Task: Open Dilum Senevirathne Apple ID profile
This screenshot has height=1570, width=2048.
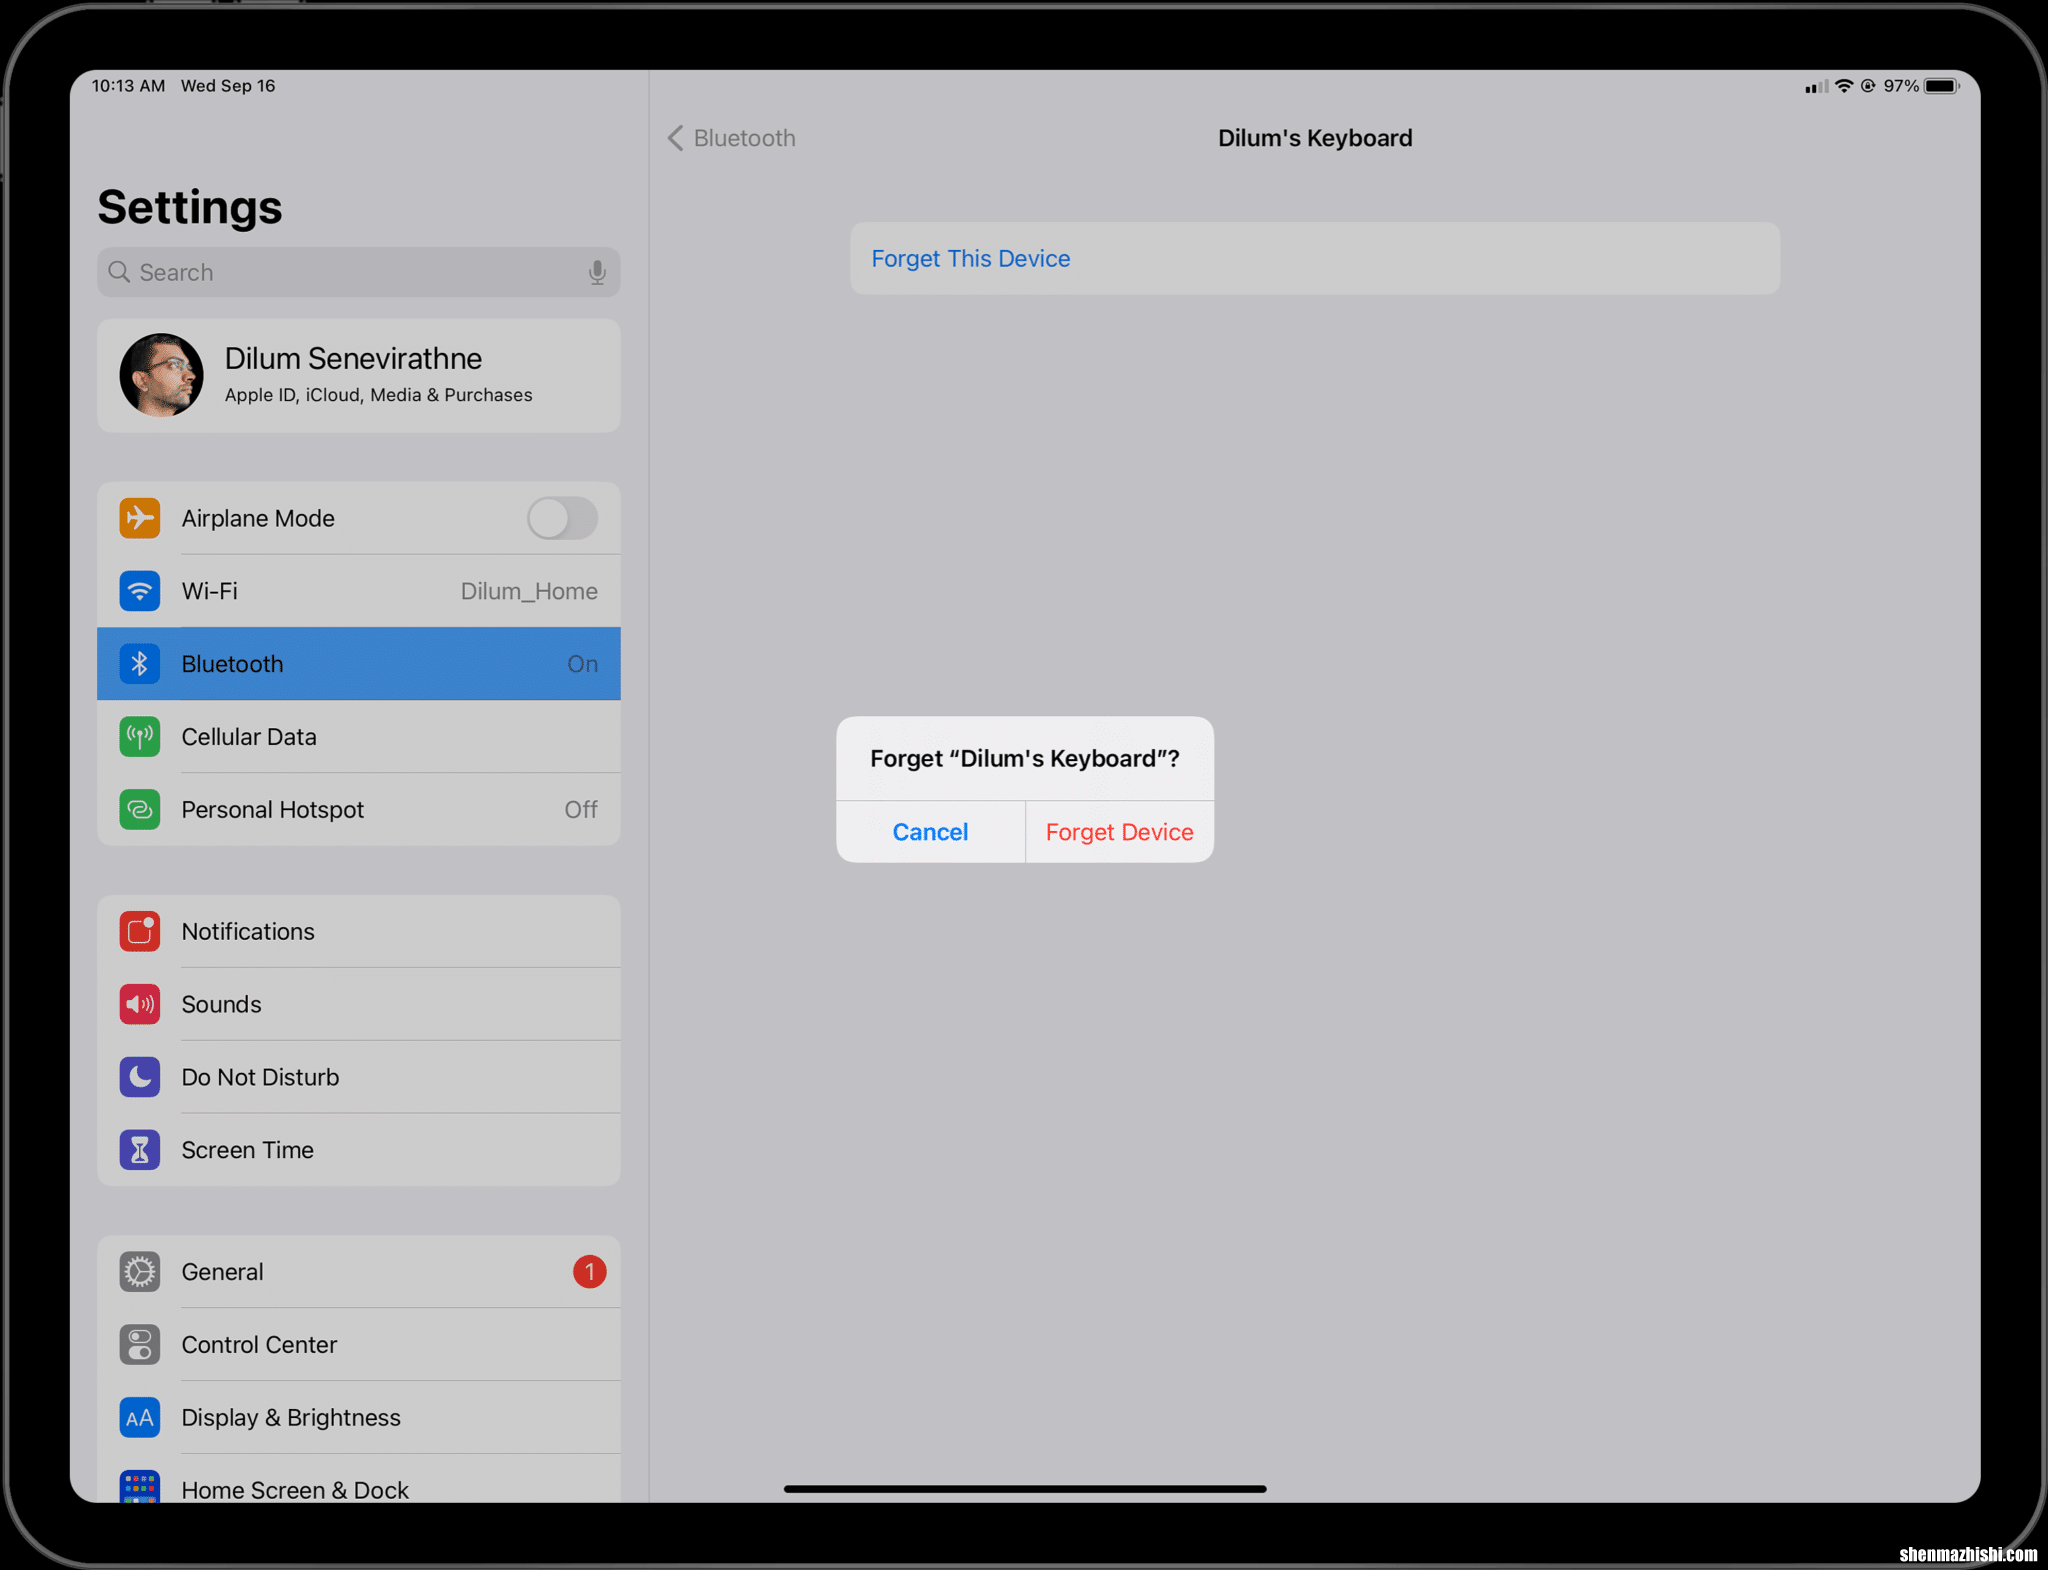Action: (x=359, y=376)
